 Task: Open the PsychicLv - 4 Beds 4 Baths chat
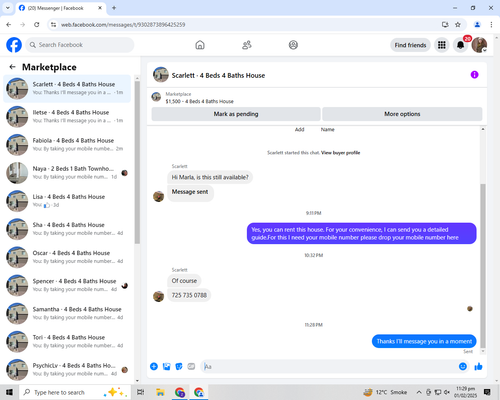tap(67, 369)
